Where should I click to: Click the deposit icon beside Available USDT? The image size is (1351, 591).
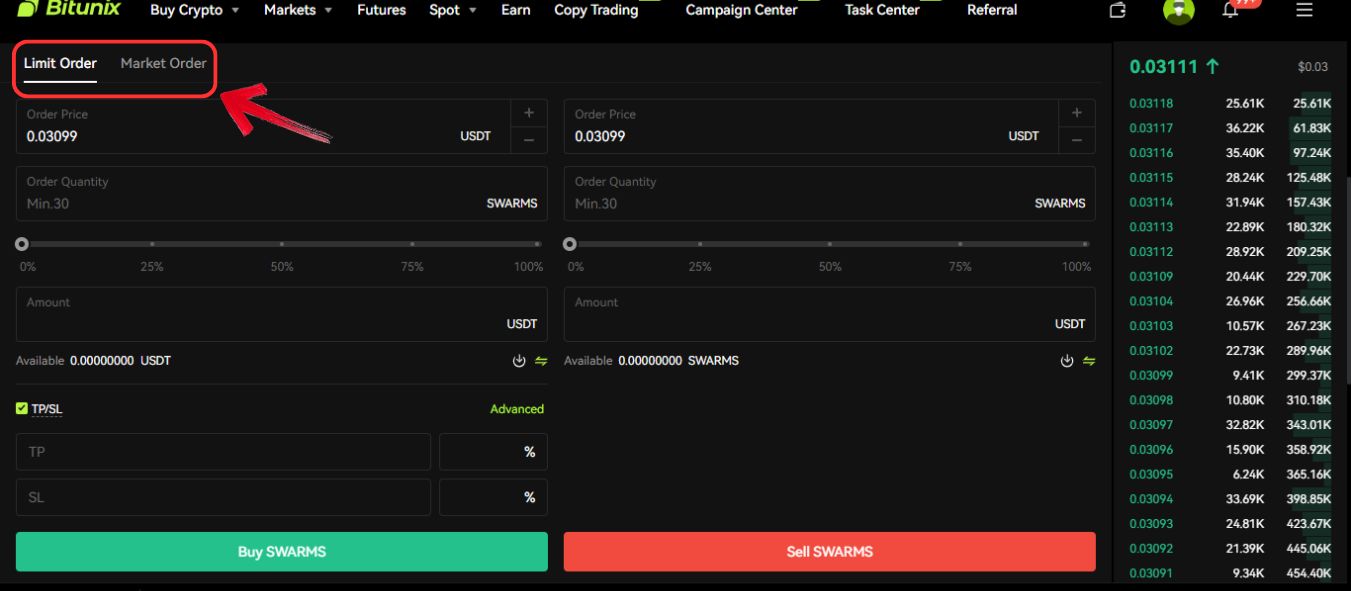click(519, 361)
